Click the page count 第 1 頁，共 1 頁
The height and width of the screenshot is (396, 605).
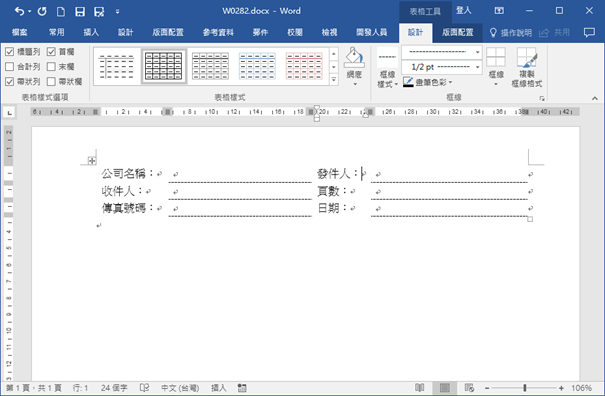pyautogui.click(x=34, y=388)
